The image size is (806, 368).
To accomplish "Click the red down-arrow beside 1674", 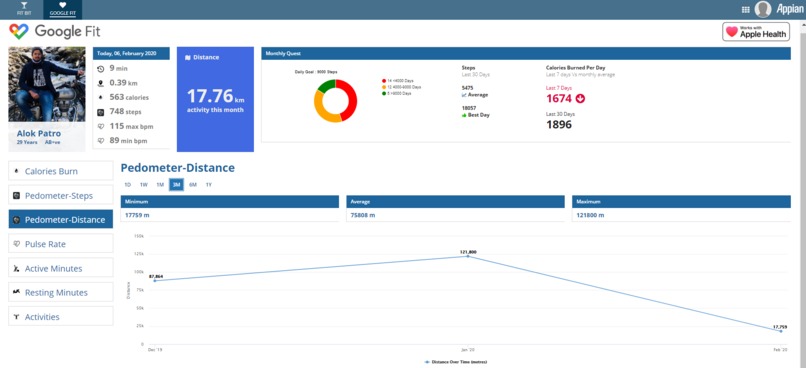I will [580, 99].
